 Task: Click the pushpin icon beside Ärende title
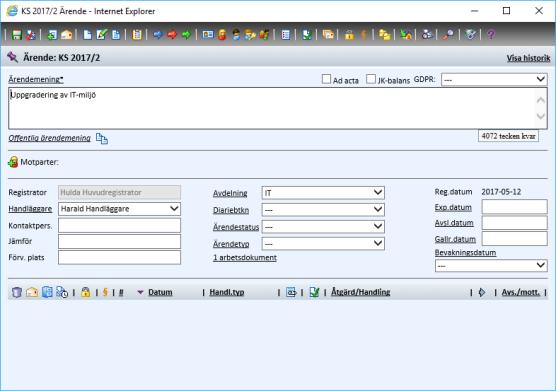[x=12, y=57]
